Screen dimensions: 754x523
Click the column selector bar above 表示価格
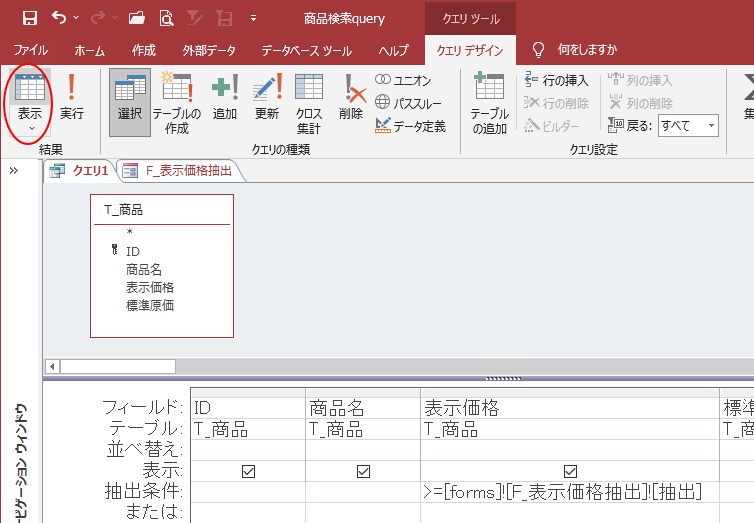570,393
